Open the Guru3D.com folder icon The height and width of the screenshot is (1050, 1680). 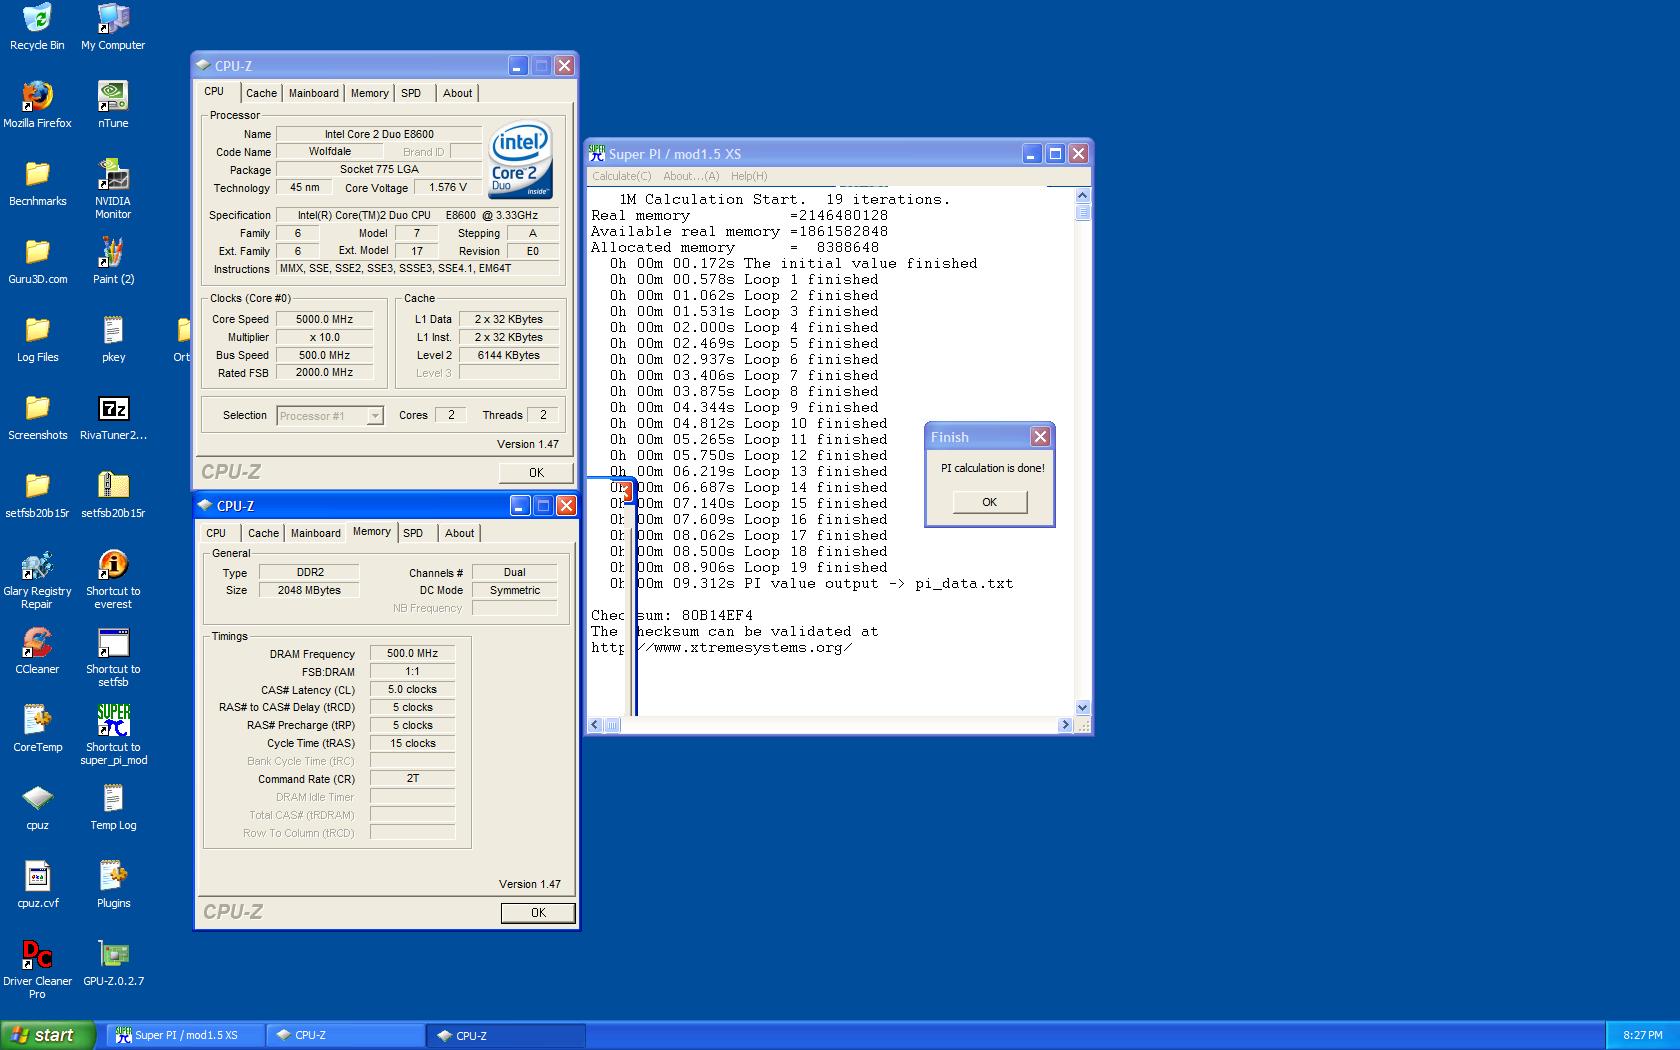click(37, 261)
